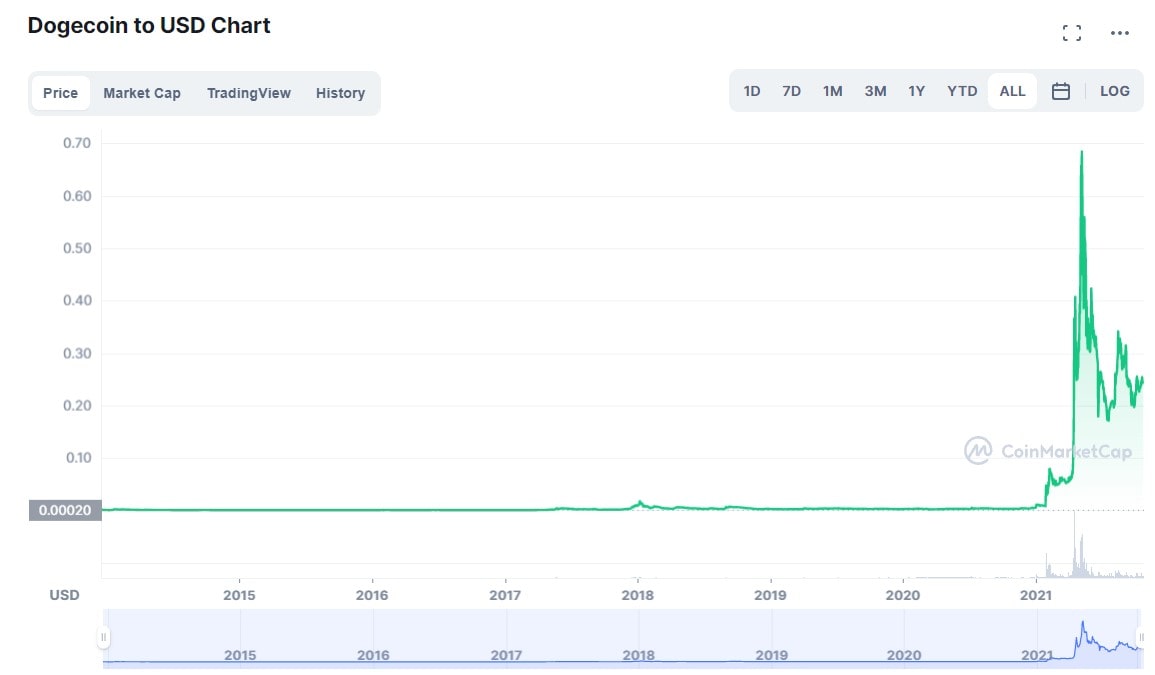Click the right handle of range navigator
Viewport: 1155px width, 675px height.
coord(1141,637)
